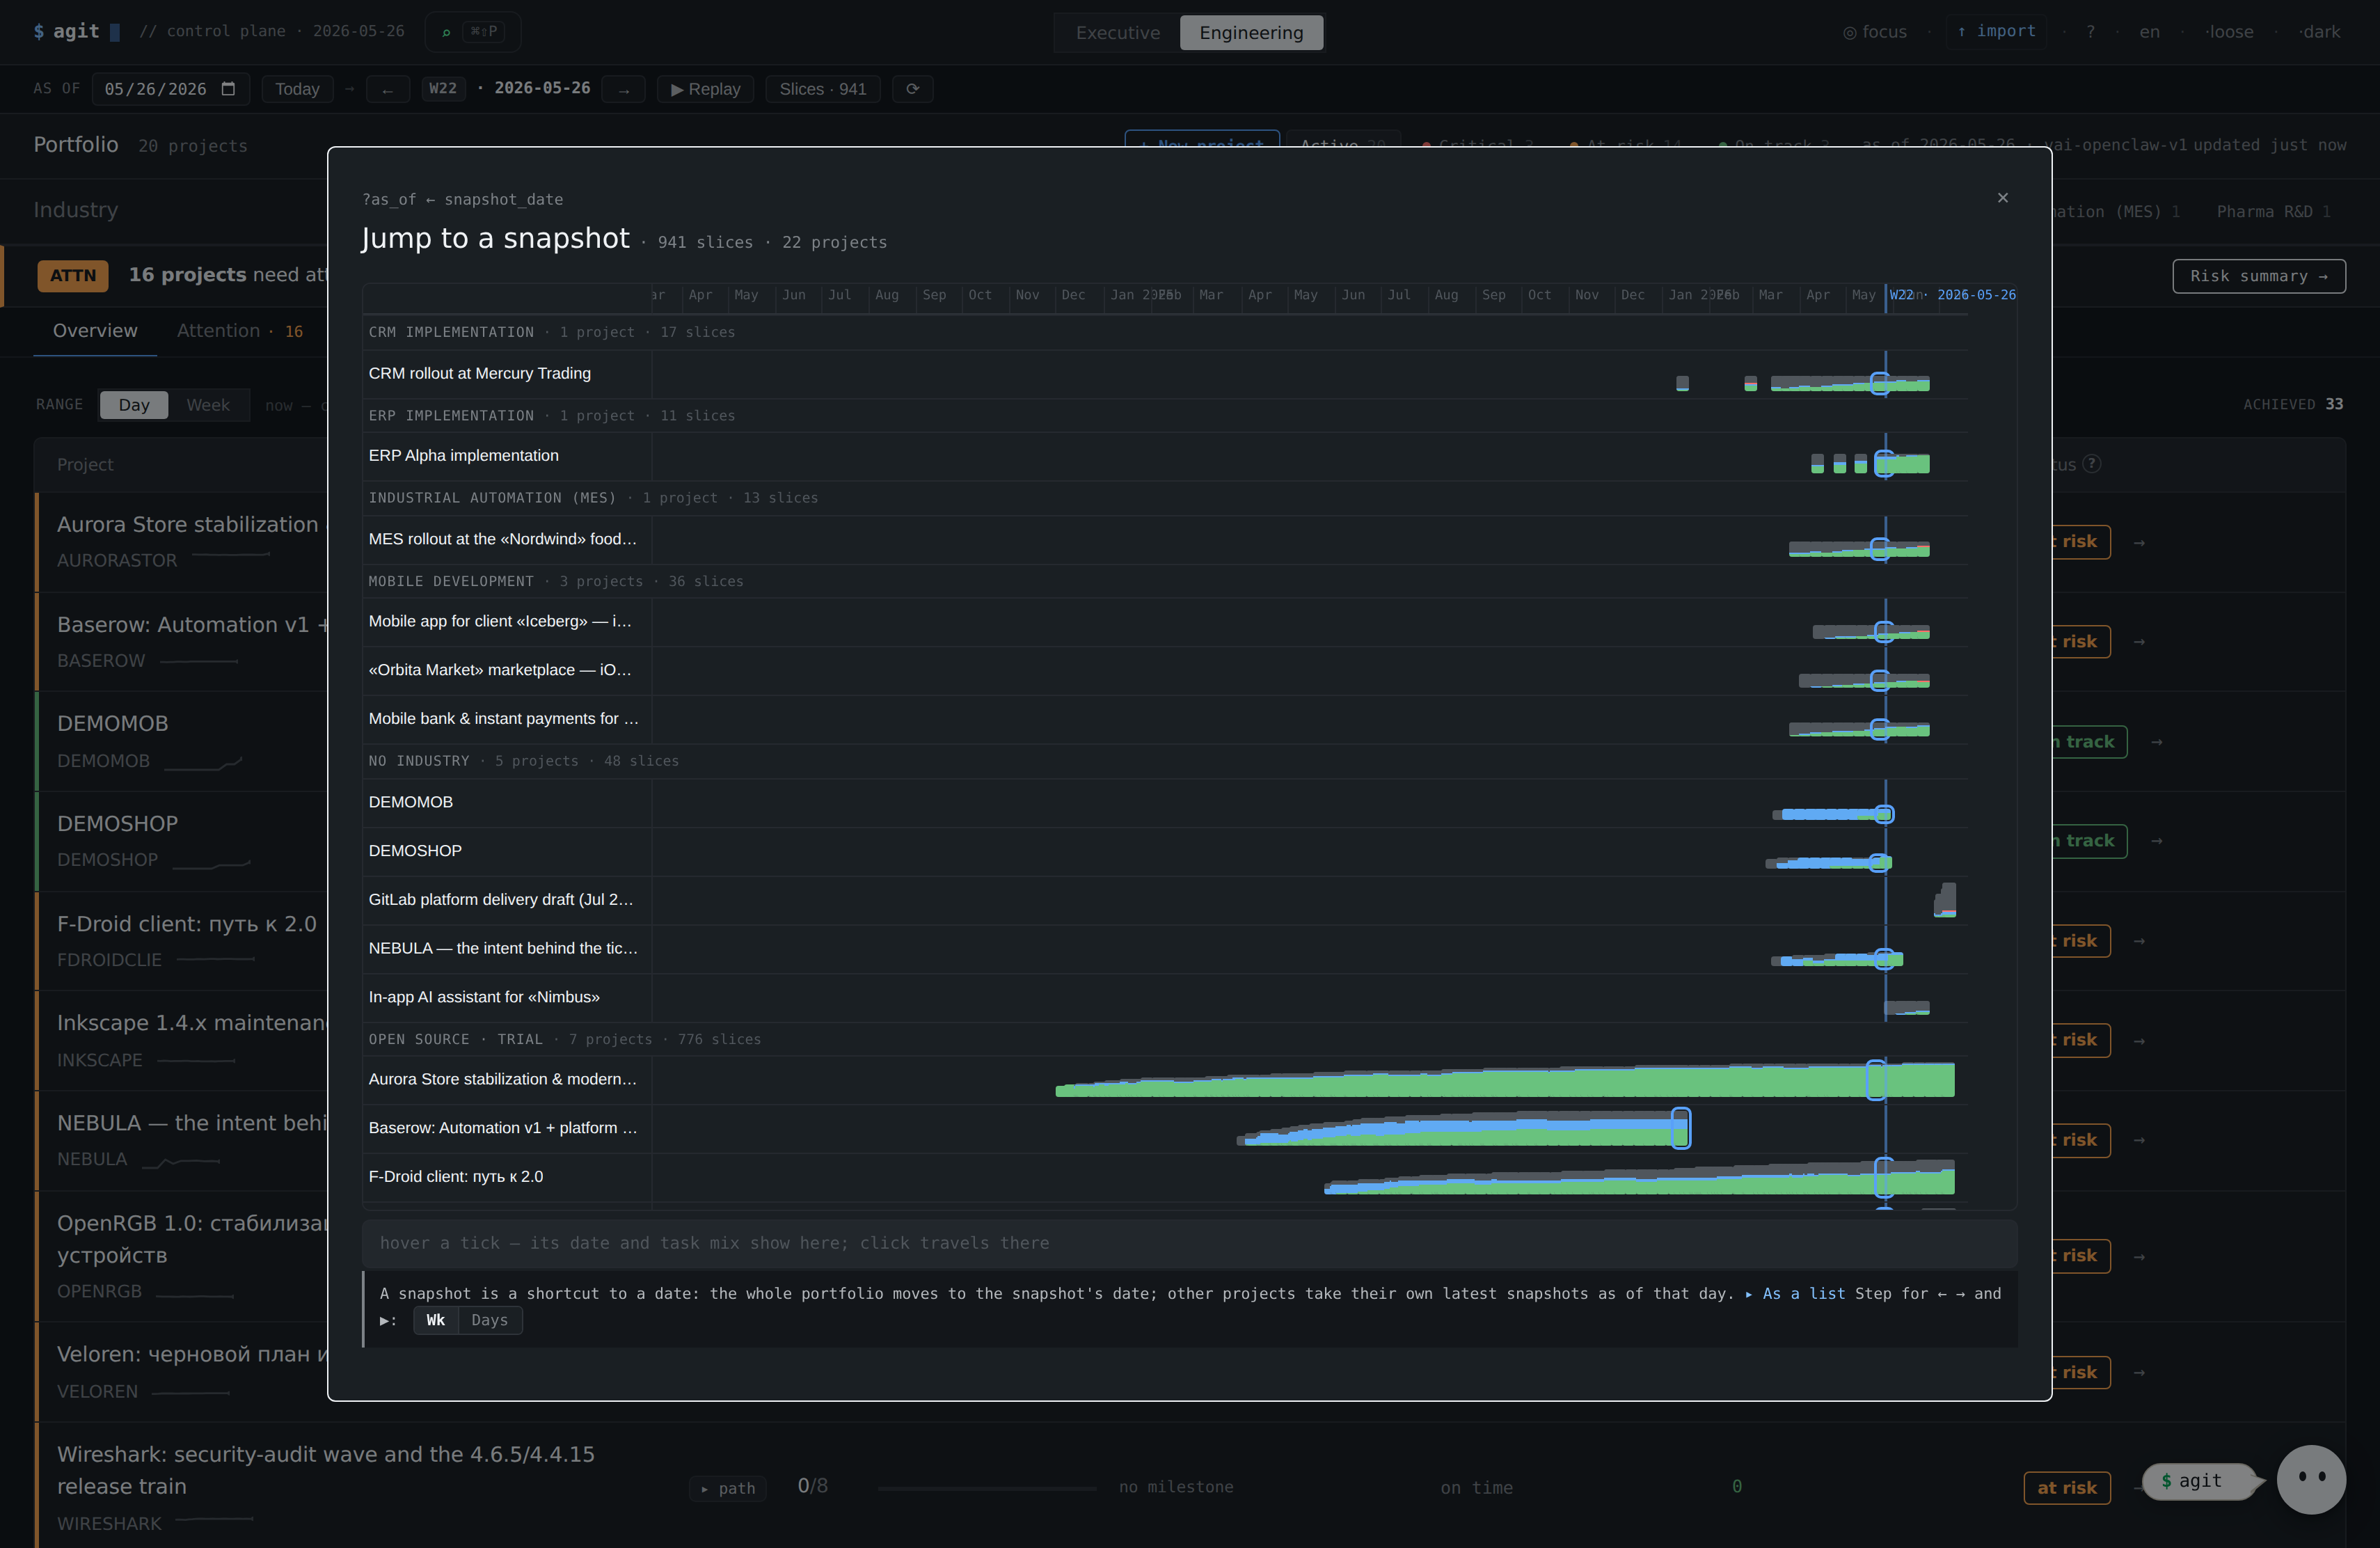Open the Slices 941 button

[x=823, y=89]
